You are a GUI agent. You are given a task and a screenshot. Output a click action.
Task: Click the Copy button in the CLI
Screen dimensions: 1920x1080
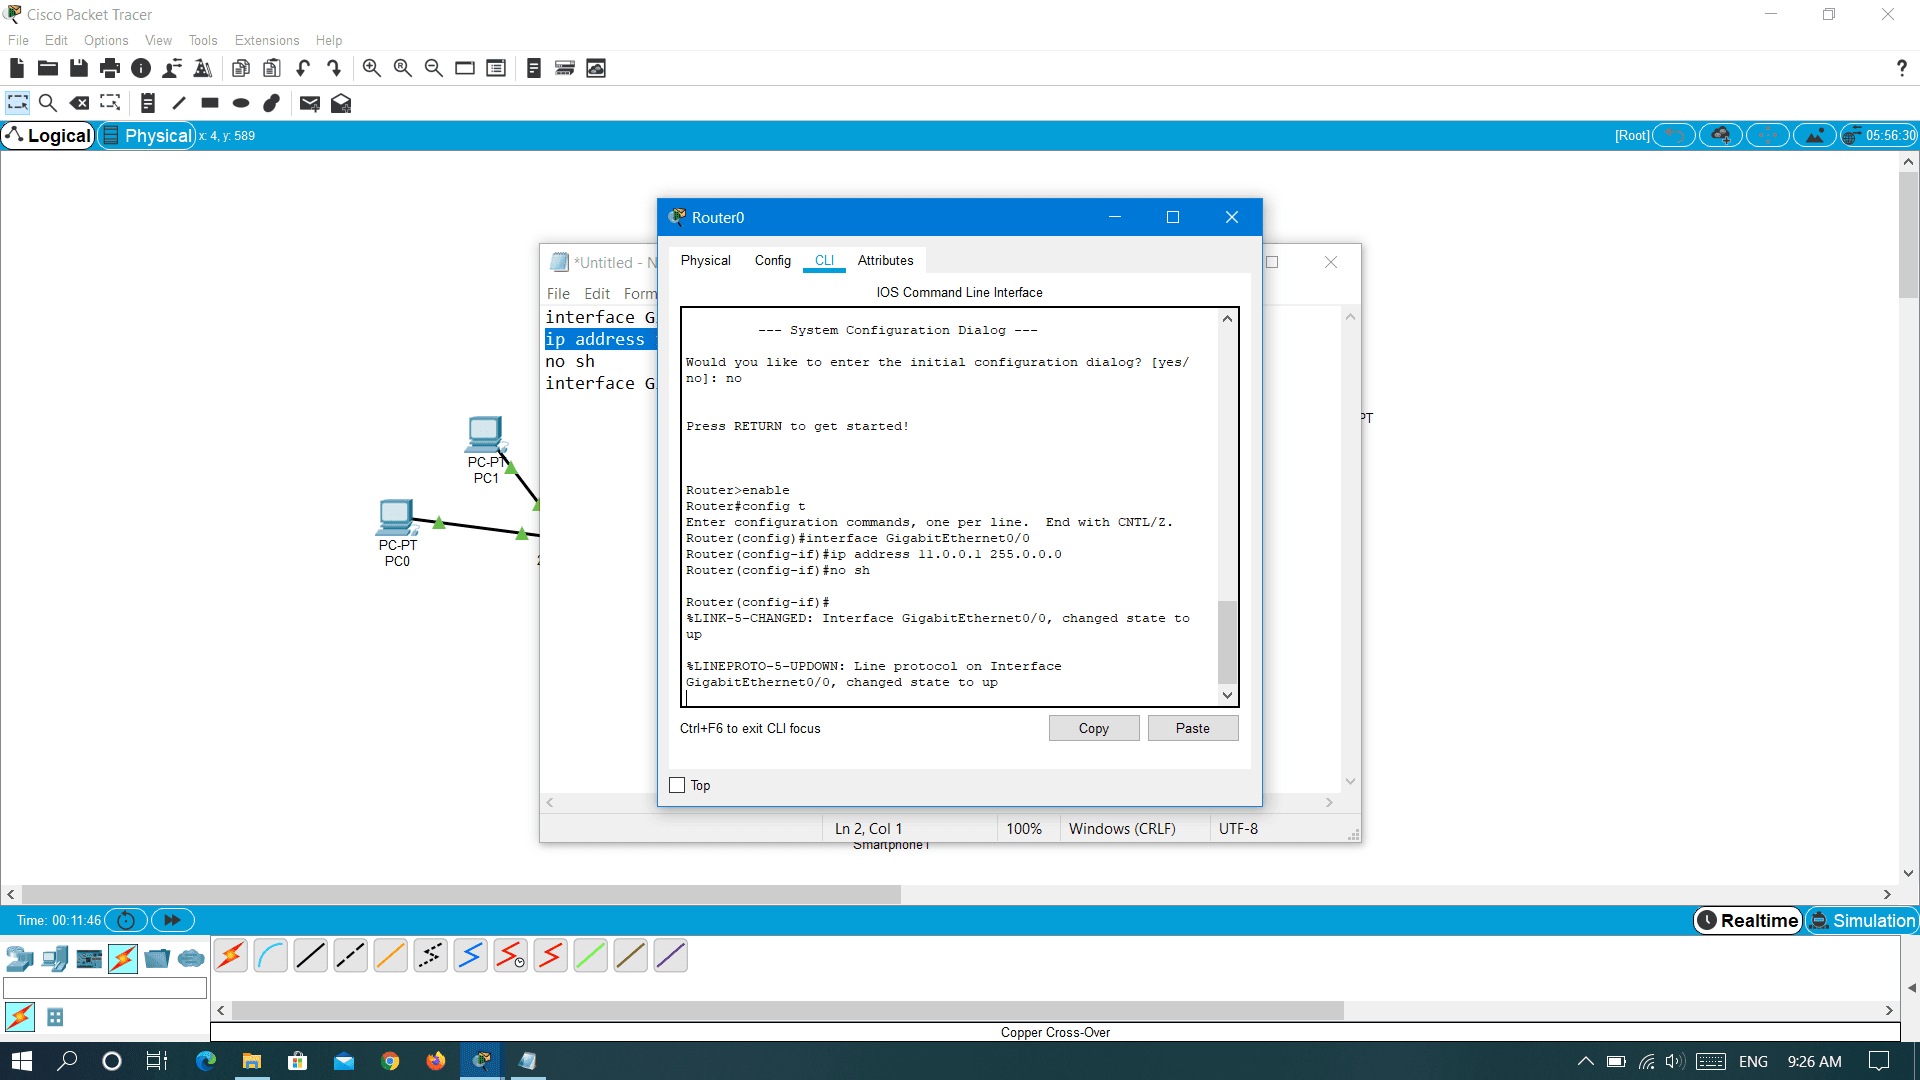click(x=1094, y=728)
